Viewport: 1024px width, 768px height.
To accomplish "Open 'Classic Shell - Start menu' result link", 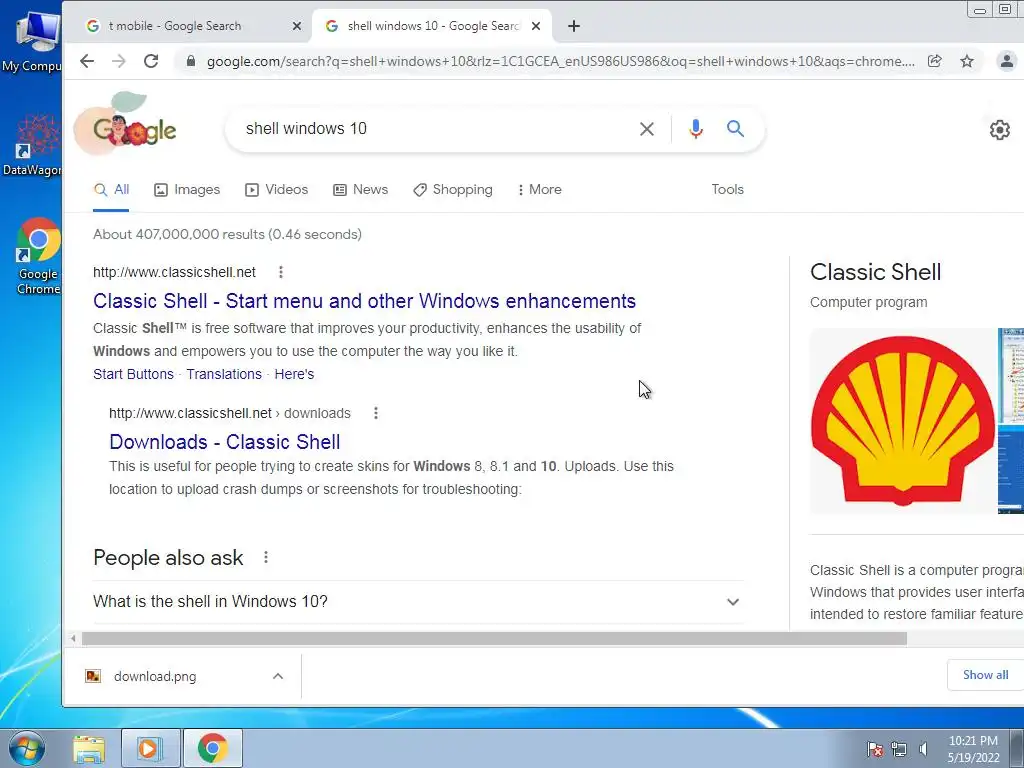I will coord(364,301).
